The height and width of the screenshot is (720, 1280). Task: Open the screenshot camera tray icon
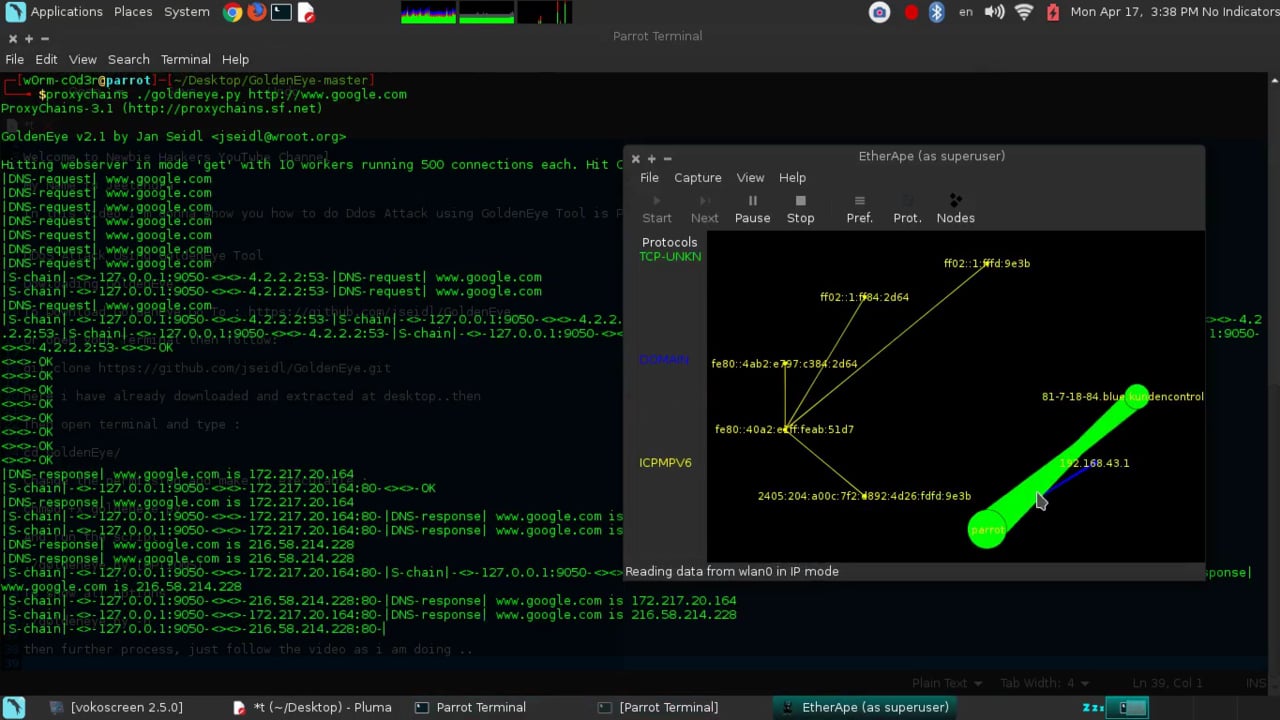pyautogui.click(x=879, y=12)
